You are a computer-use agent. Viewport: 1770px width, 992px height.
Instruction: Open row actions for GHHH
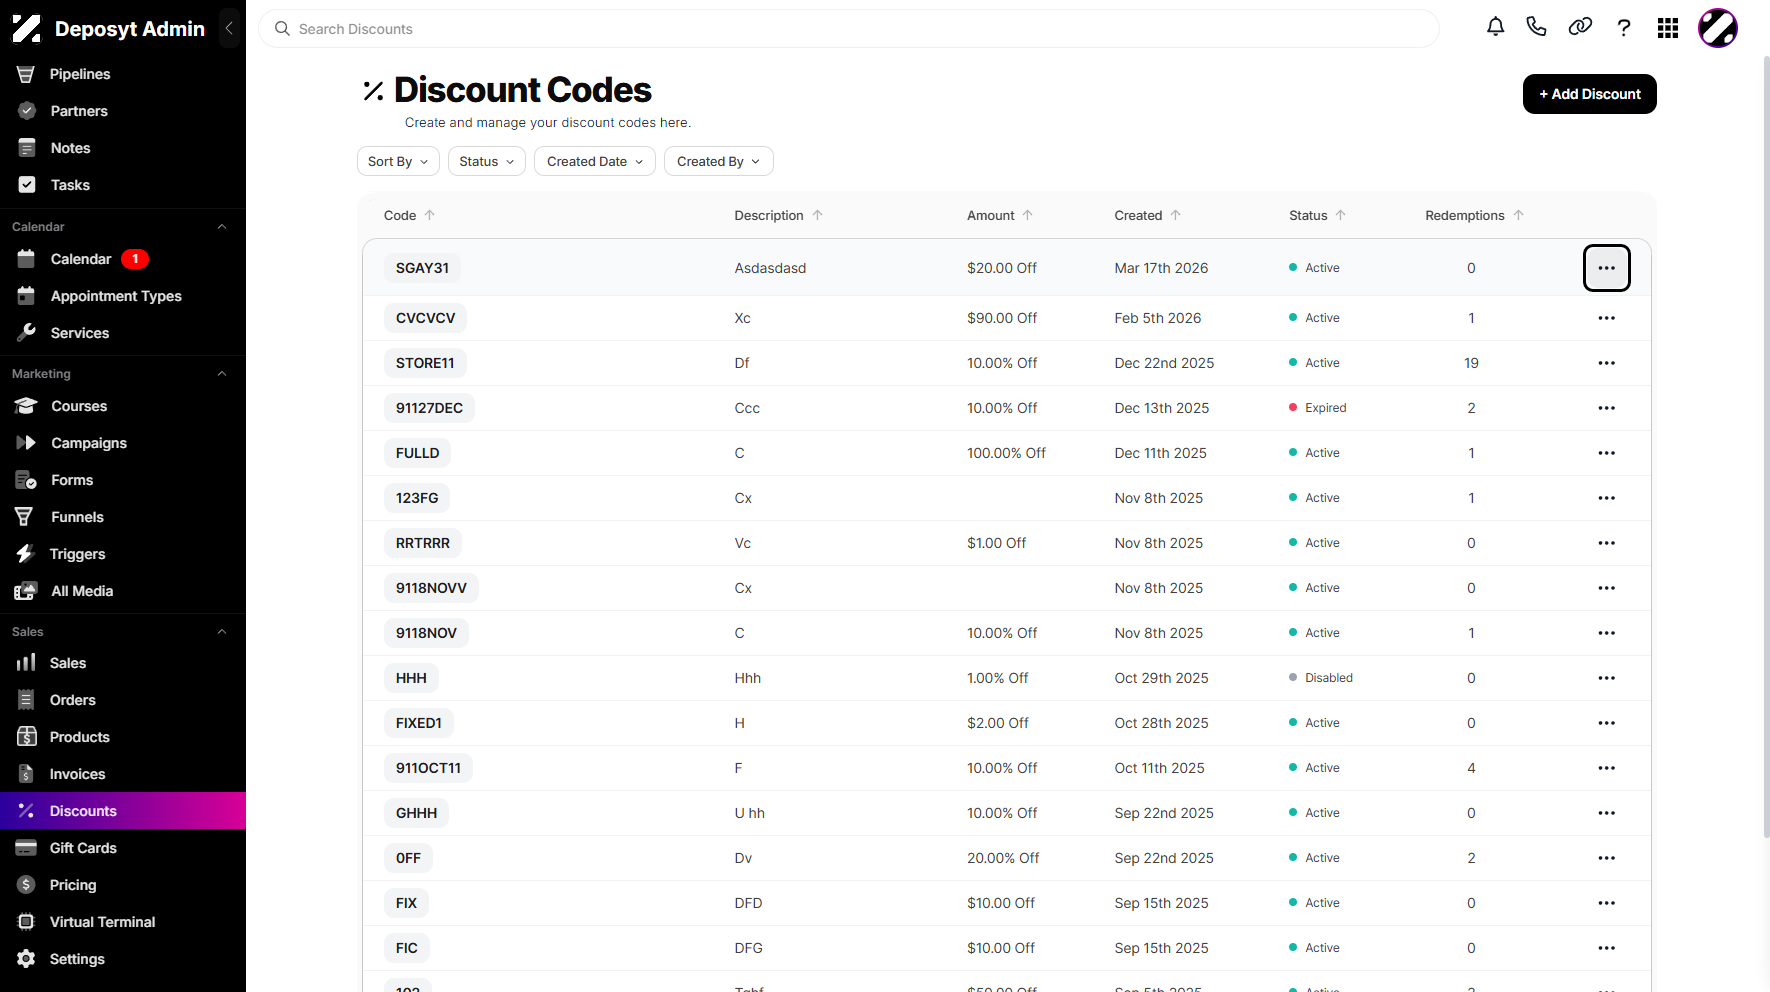(x=1607, y=813)
